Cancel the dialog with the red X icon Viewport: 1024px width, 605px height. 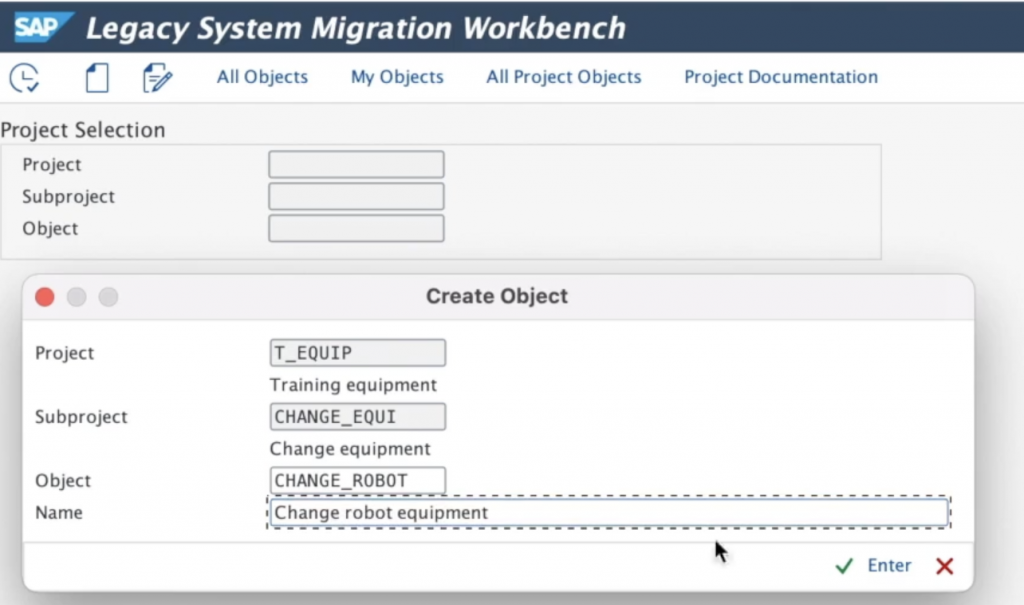pyautogui.click(x=944, y=567)
